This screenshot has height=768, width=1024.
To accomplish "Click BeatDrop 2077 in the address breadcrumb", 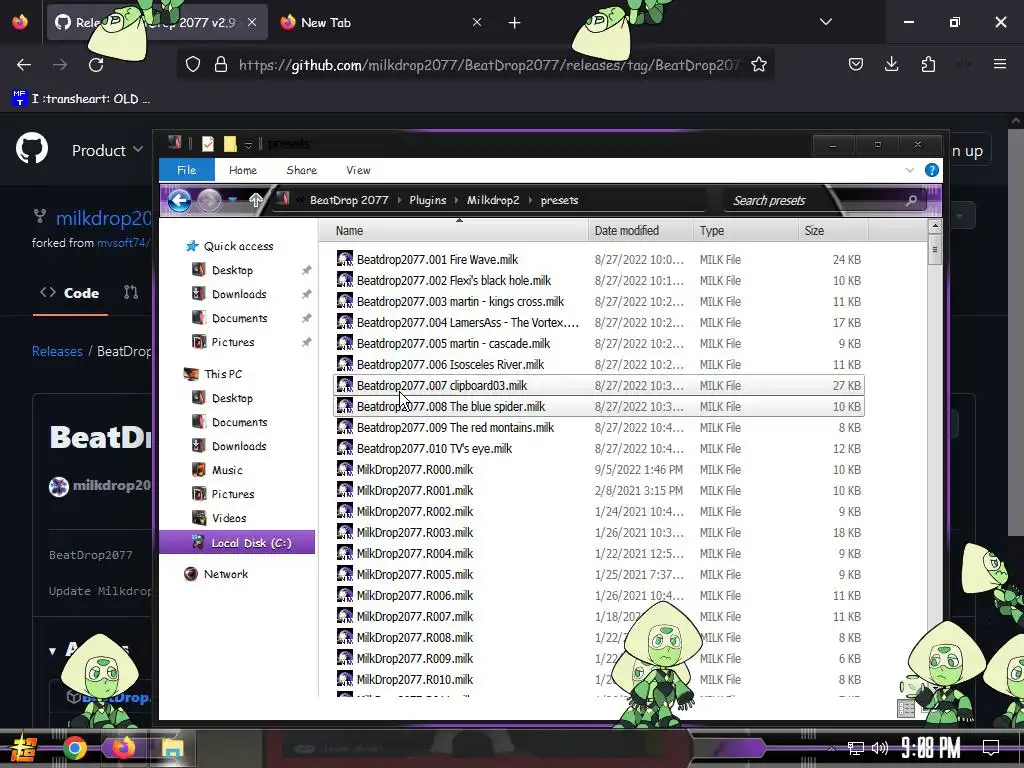I will (x=349, y=200).
